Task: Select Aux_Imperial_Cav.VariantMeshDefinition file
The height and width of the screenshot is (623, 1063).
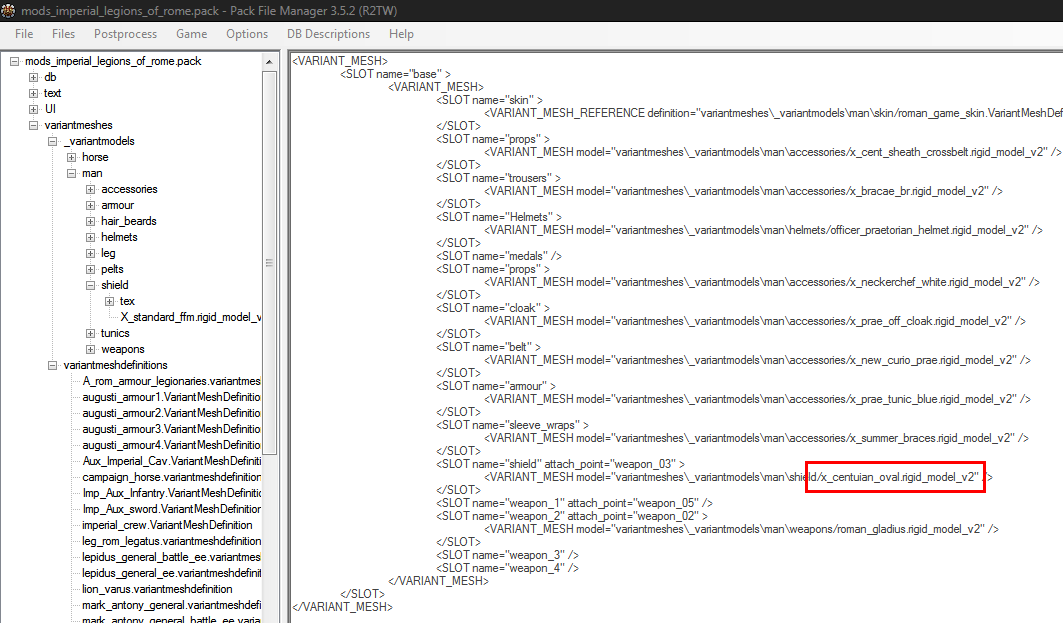Action: point(172,461)
